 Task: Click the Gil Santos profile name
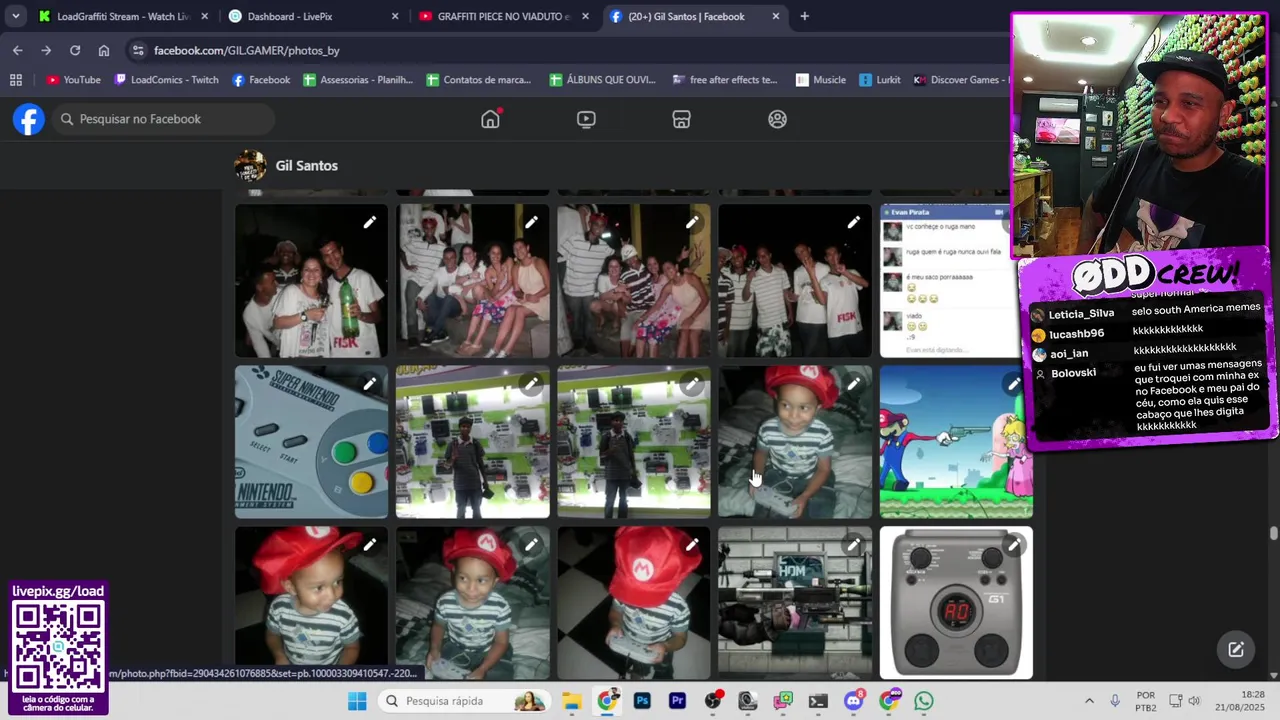point(306,166)
